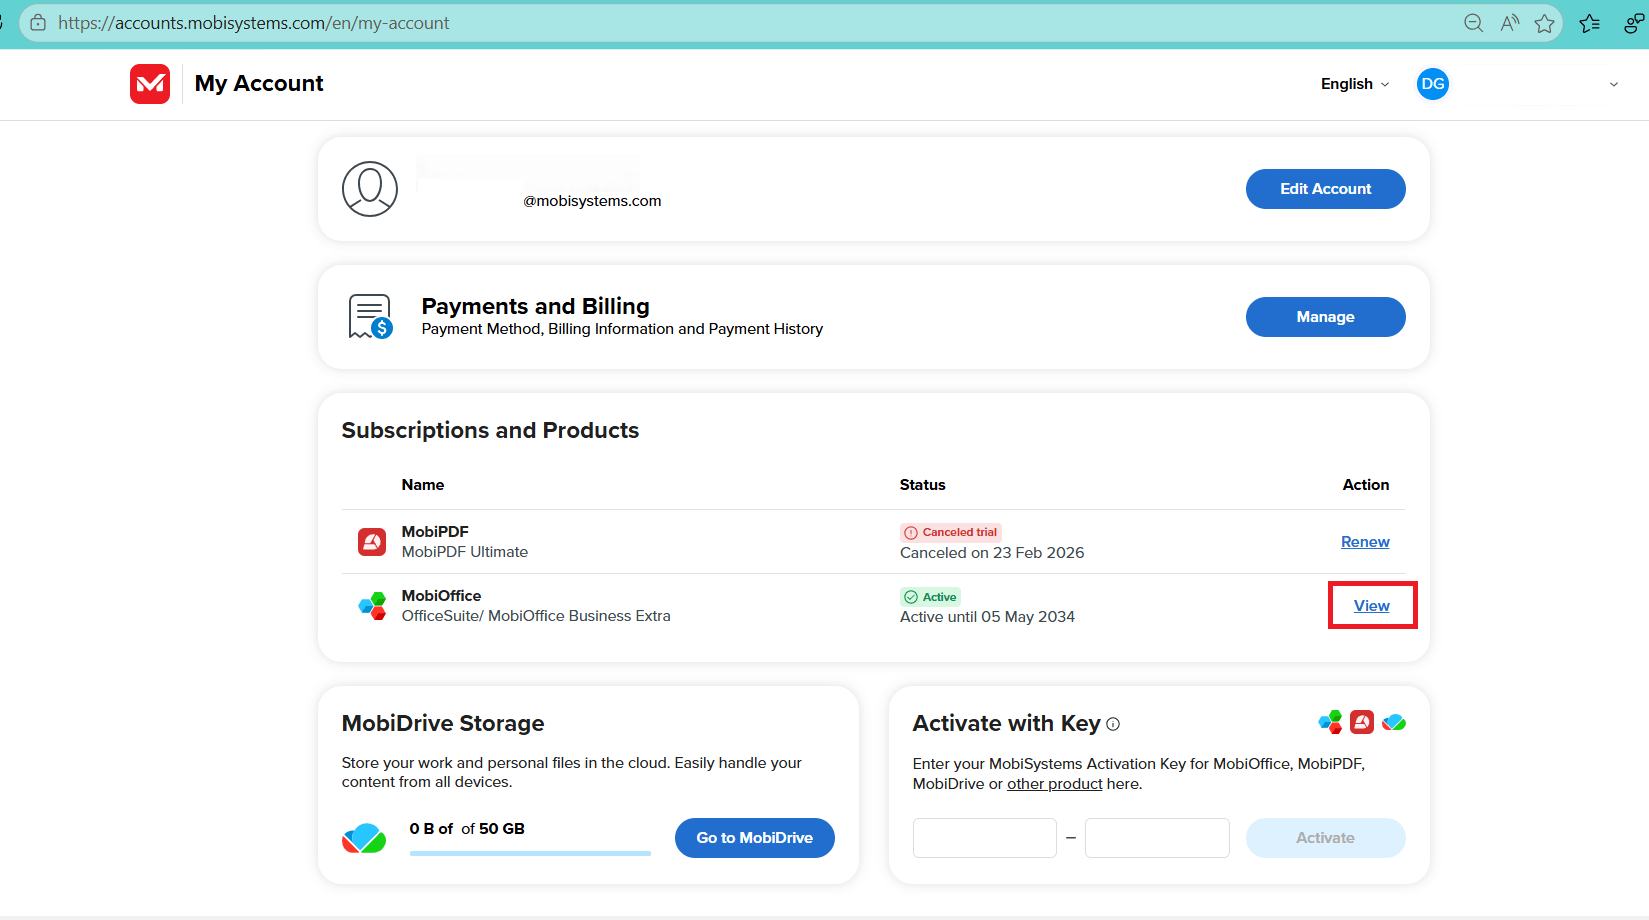Click the MobiPDF product icon in subscriptions
The image size is (1649, 920).
tap(372, 542)
